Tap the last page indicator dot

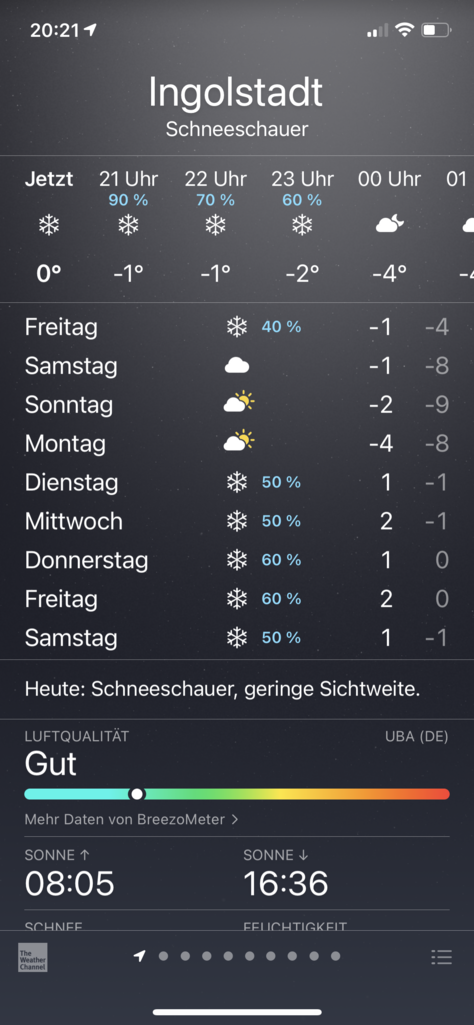pyautogui.click(x=335, y=956)
